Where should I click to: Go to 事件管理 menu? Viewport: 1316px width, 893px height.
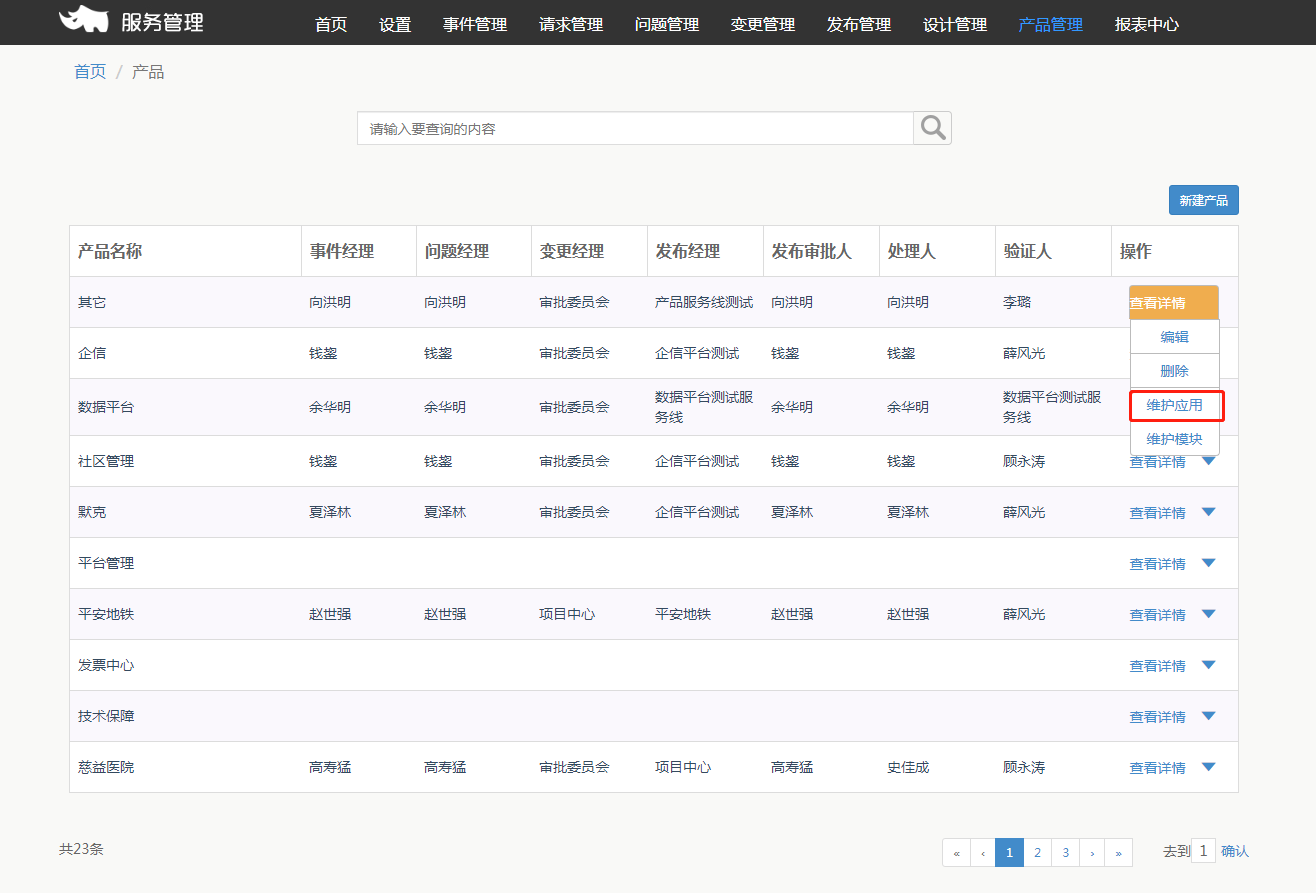tap(475, 24)
